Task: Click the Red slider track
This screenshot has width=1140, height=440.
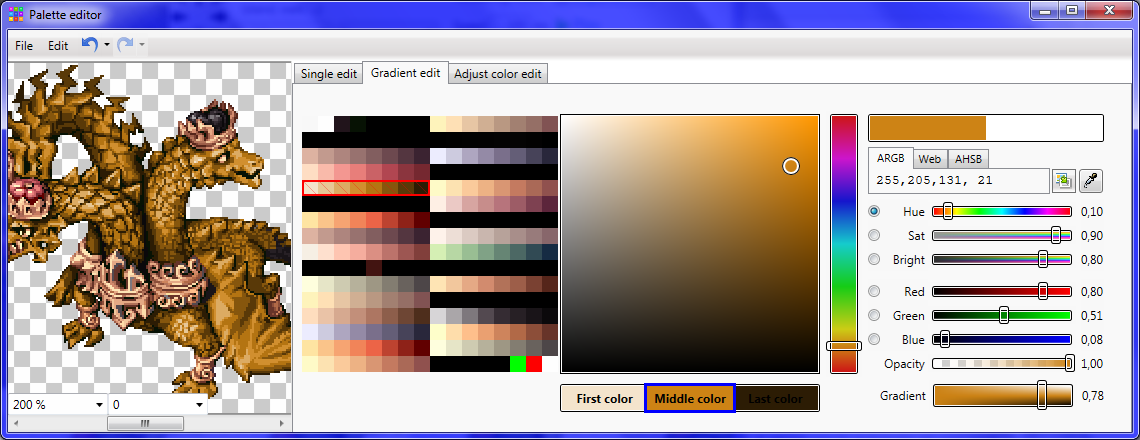Action: (x=1001, y=292)
